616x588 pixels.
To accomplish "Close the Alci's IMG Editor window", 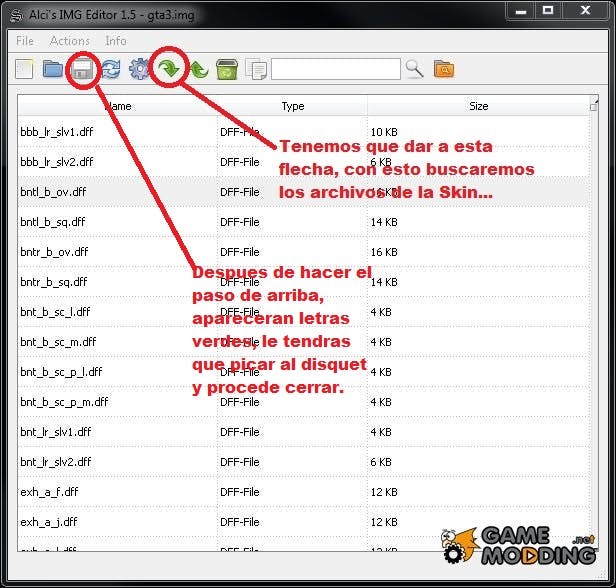I will pos(585,11).
